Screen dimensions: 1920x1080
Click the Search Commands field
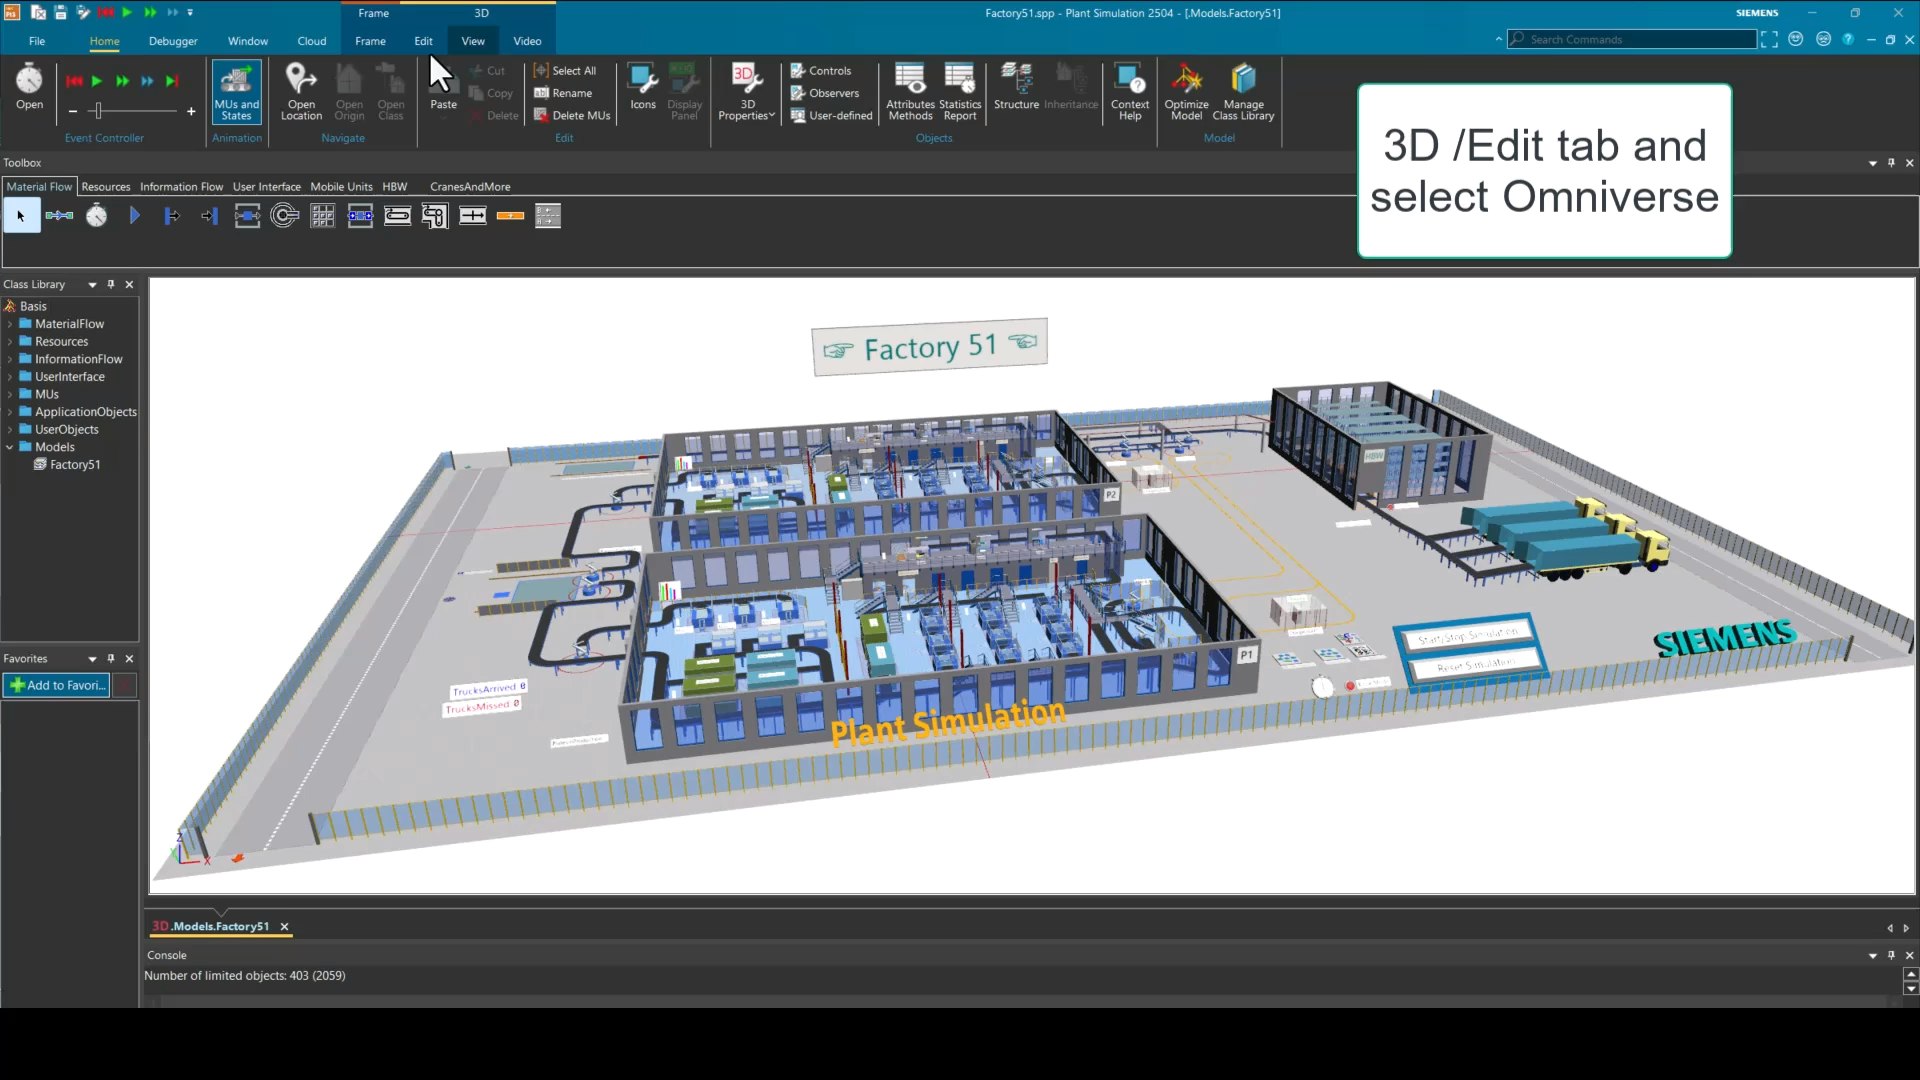pyautogui.click(x=1632, y=39)
